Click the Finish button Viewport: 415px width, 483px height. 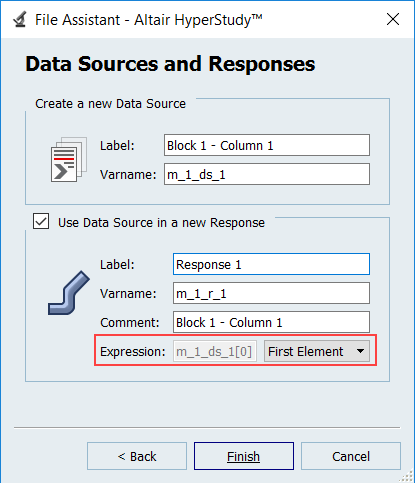pos(244,456)
